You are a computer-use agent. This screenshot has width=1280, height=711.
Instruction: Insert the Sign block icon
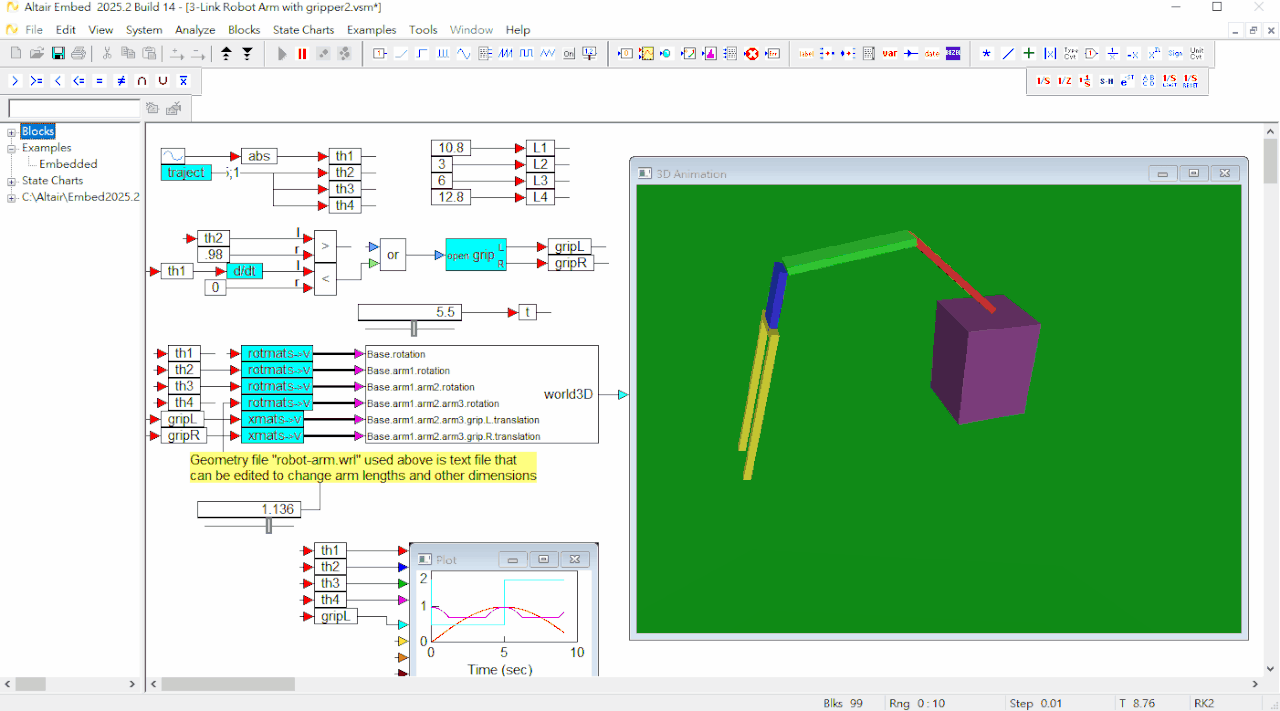(1176, 53)
